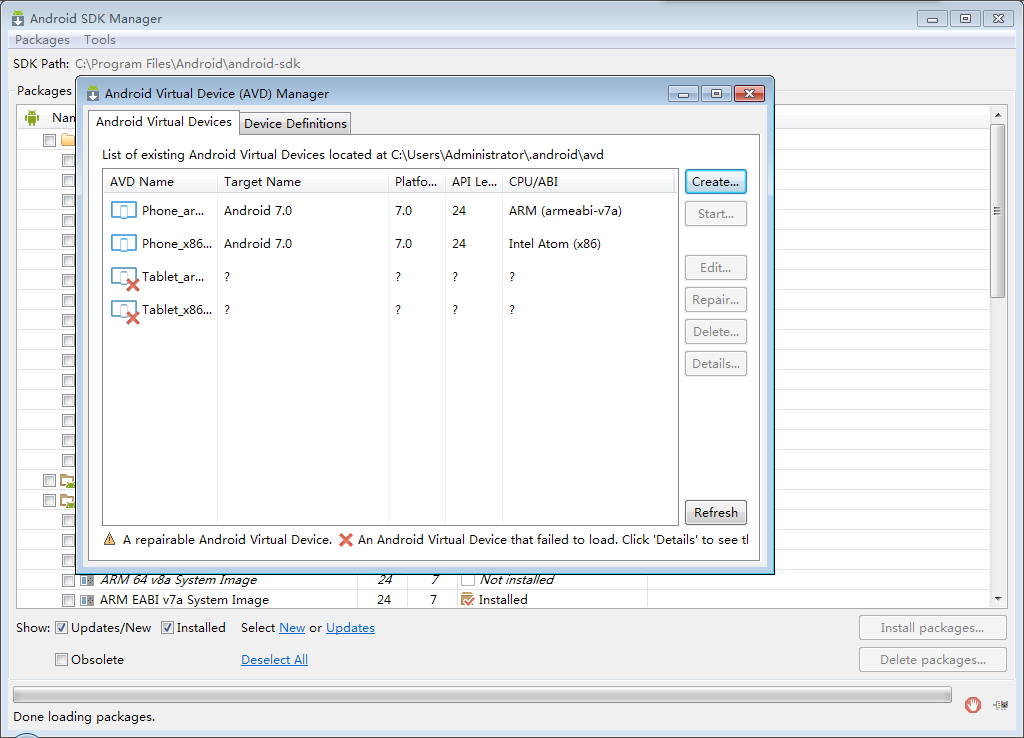Sort by the CPU/ABI column header
The height and width of the screenshot is (738, 1024).
click(x=588, y=182)
